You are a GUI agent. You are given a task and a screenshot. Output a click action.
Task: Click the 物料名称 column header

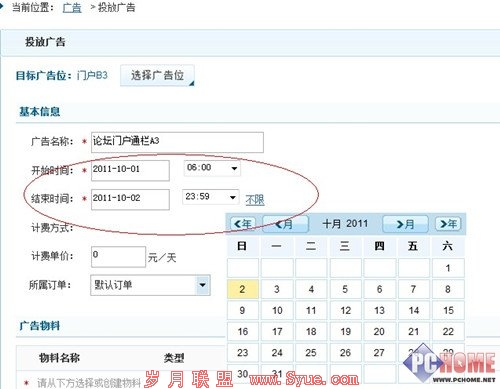tap(59, 358)
